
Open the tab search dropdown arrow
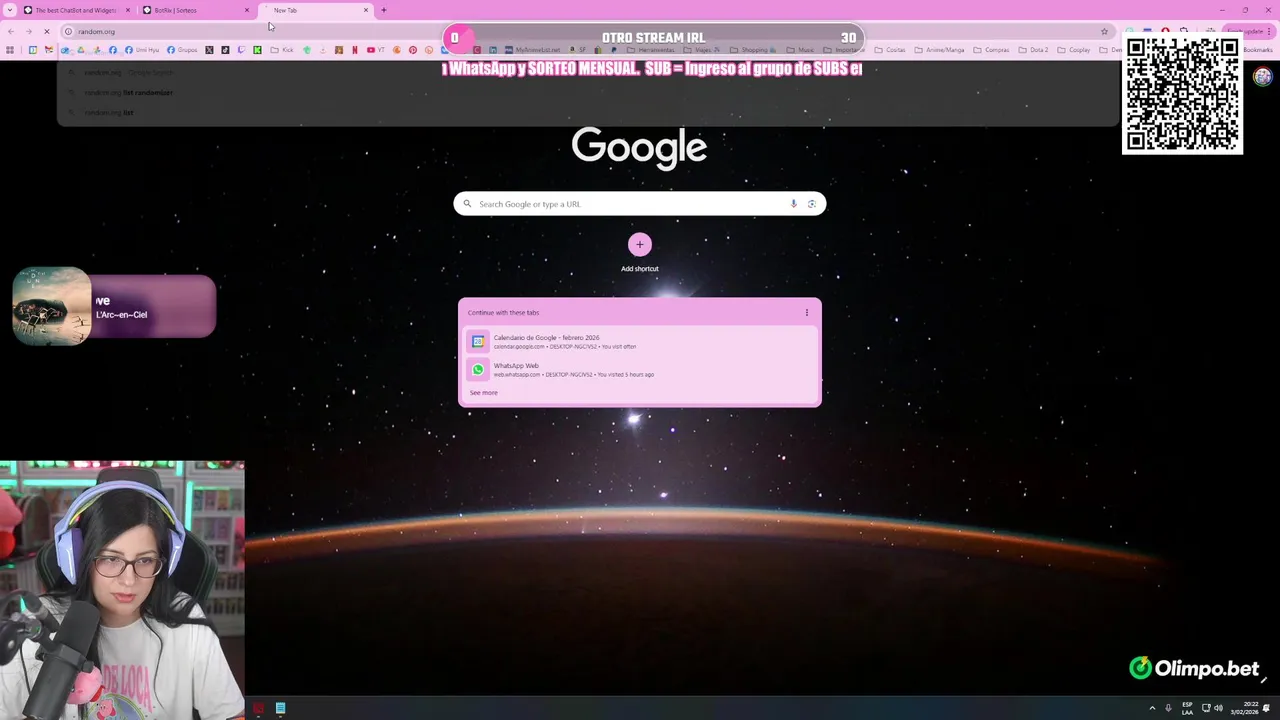point(9,10)
